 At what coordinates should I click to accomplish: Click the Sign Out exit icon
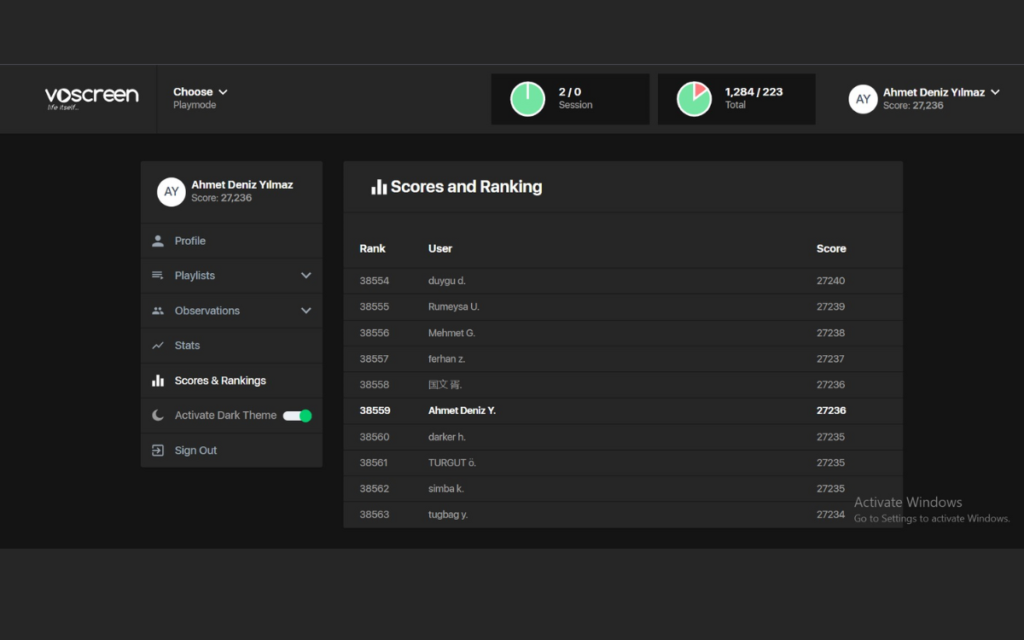pos(158,451)
